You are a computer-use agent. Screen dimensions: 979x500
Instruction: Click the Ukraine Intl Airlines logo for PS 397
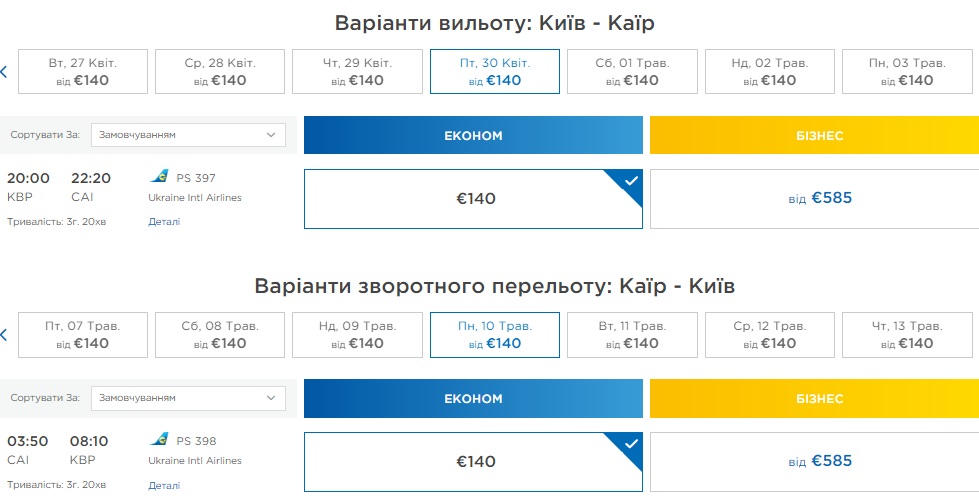(159, 177)
